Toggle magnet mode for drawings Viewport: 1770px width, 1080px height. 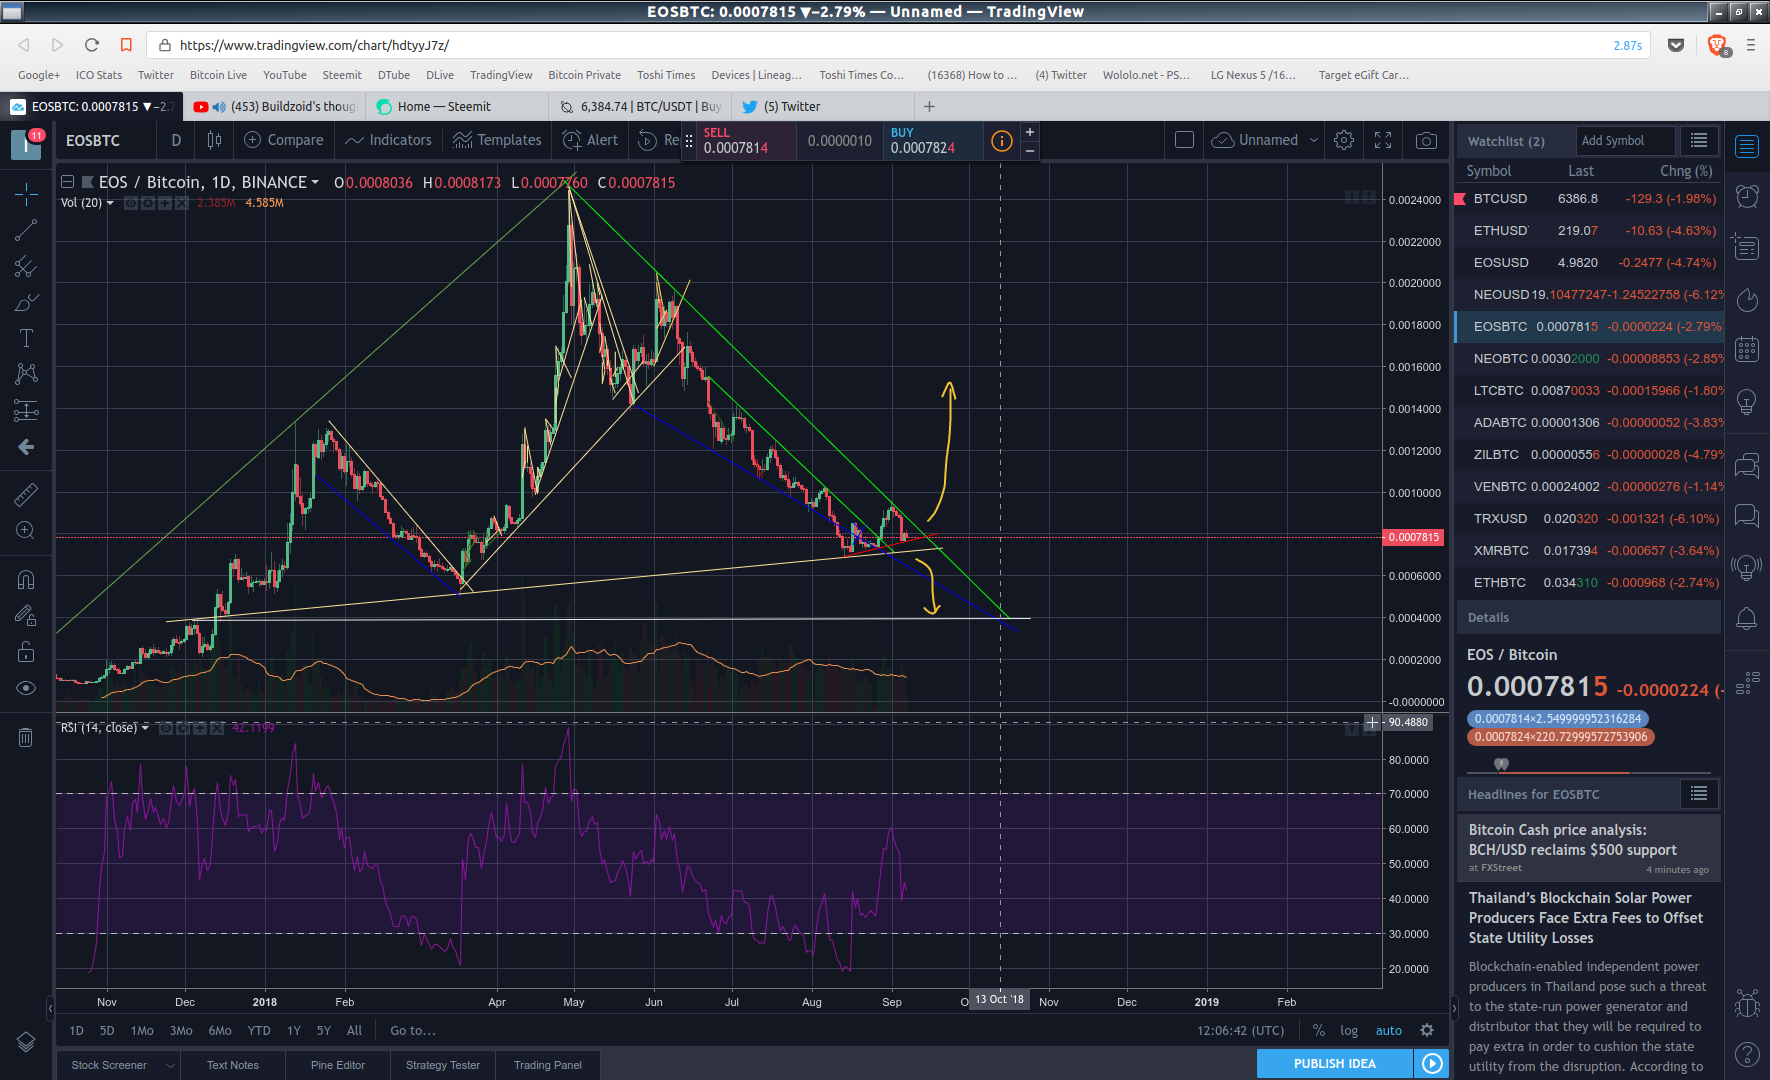[26, 580]
